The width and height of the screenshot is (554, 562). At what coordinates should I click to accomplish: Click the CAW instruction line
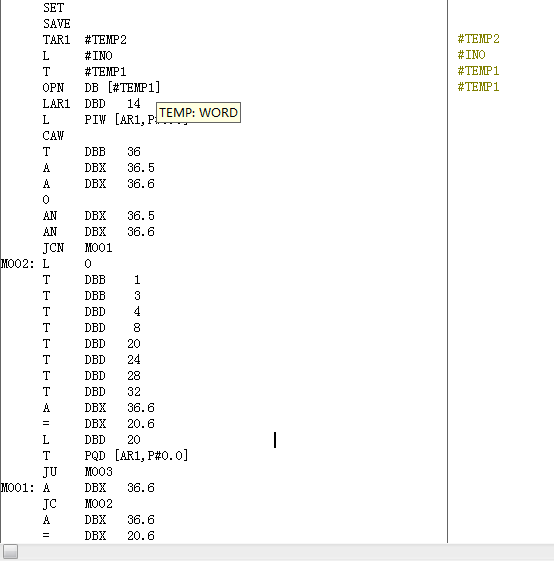tap(53, 136)
